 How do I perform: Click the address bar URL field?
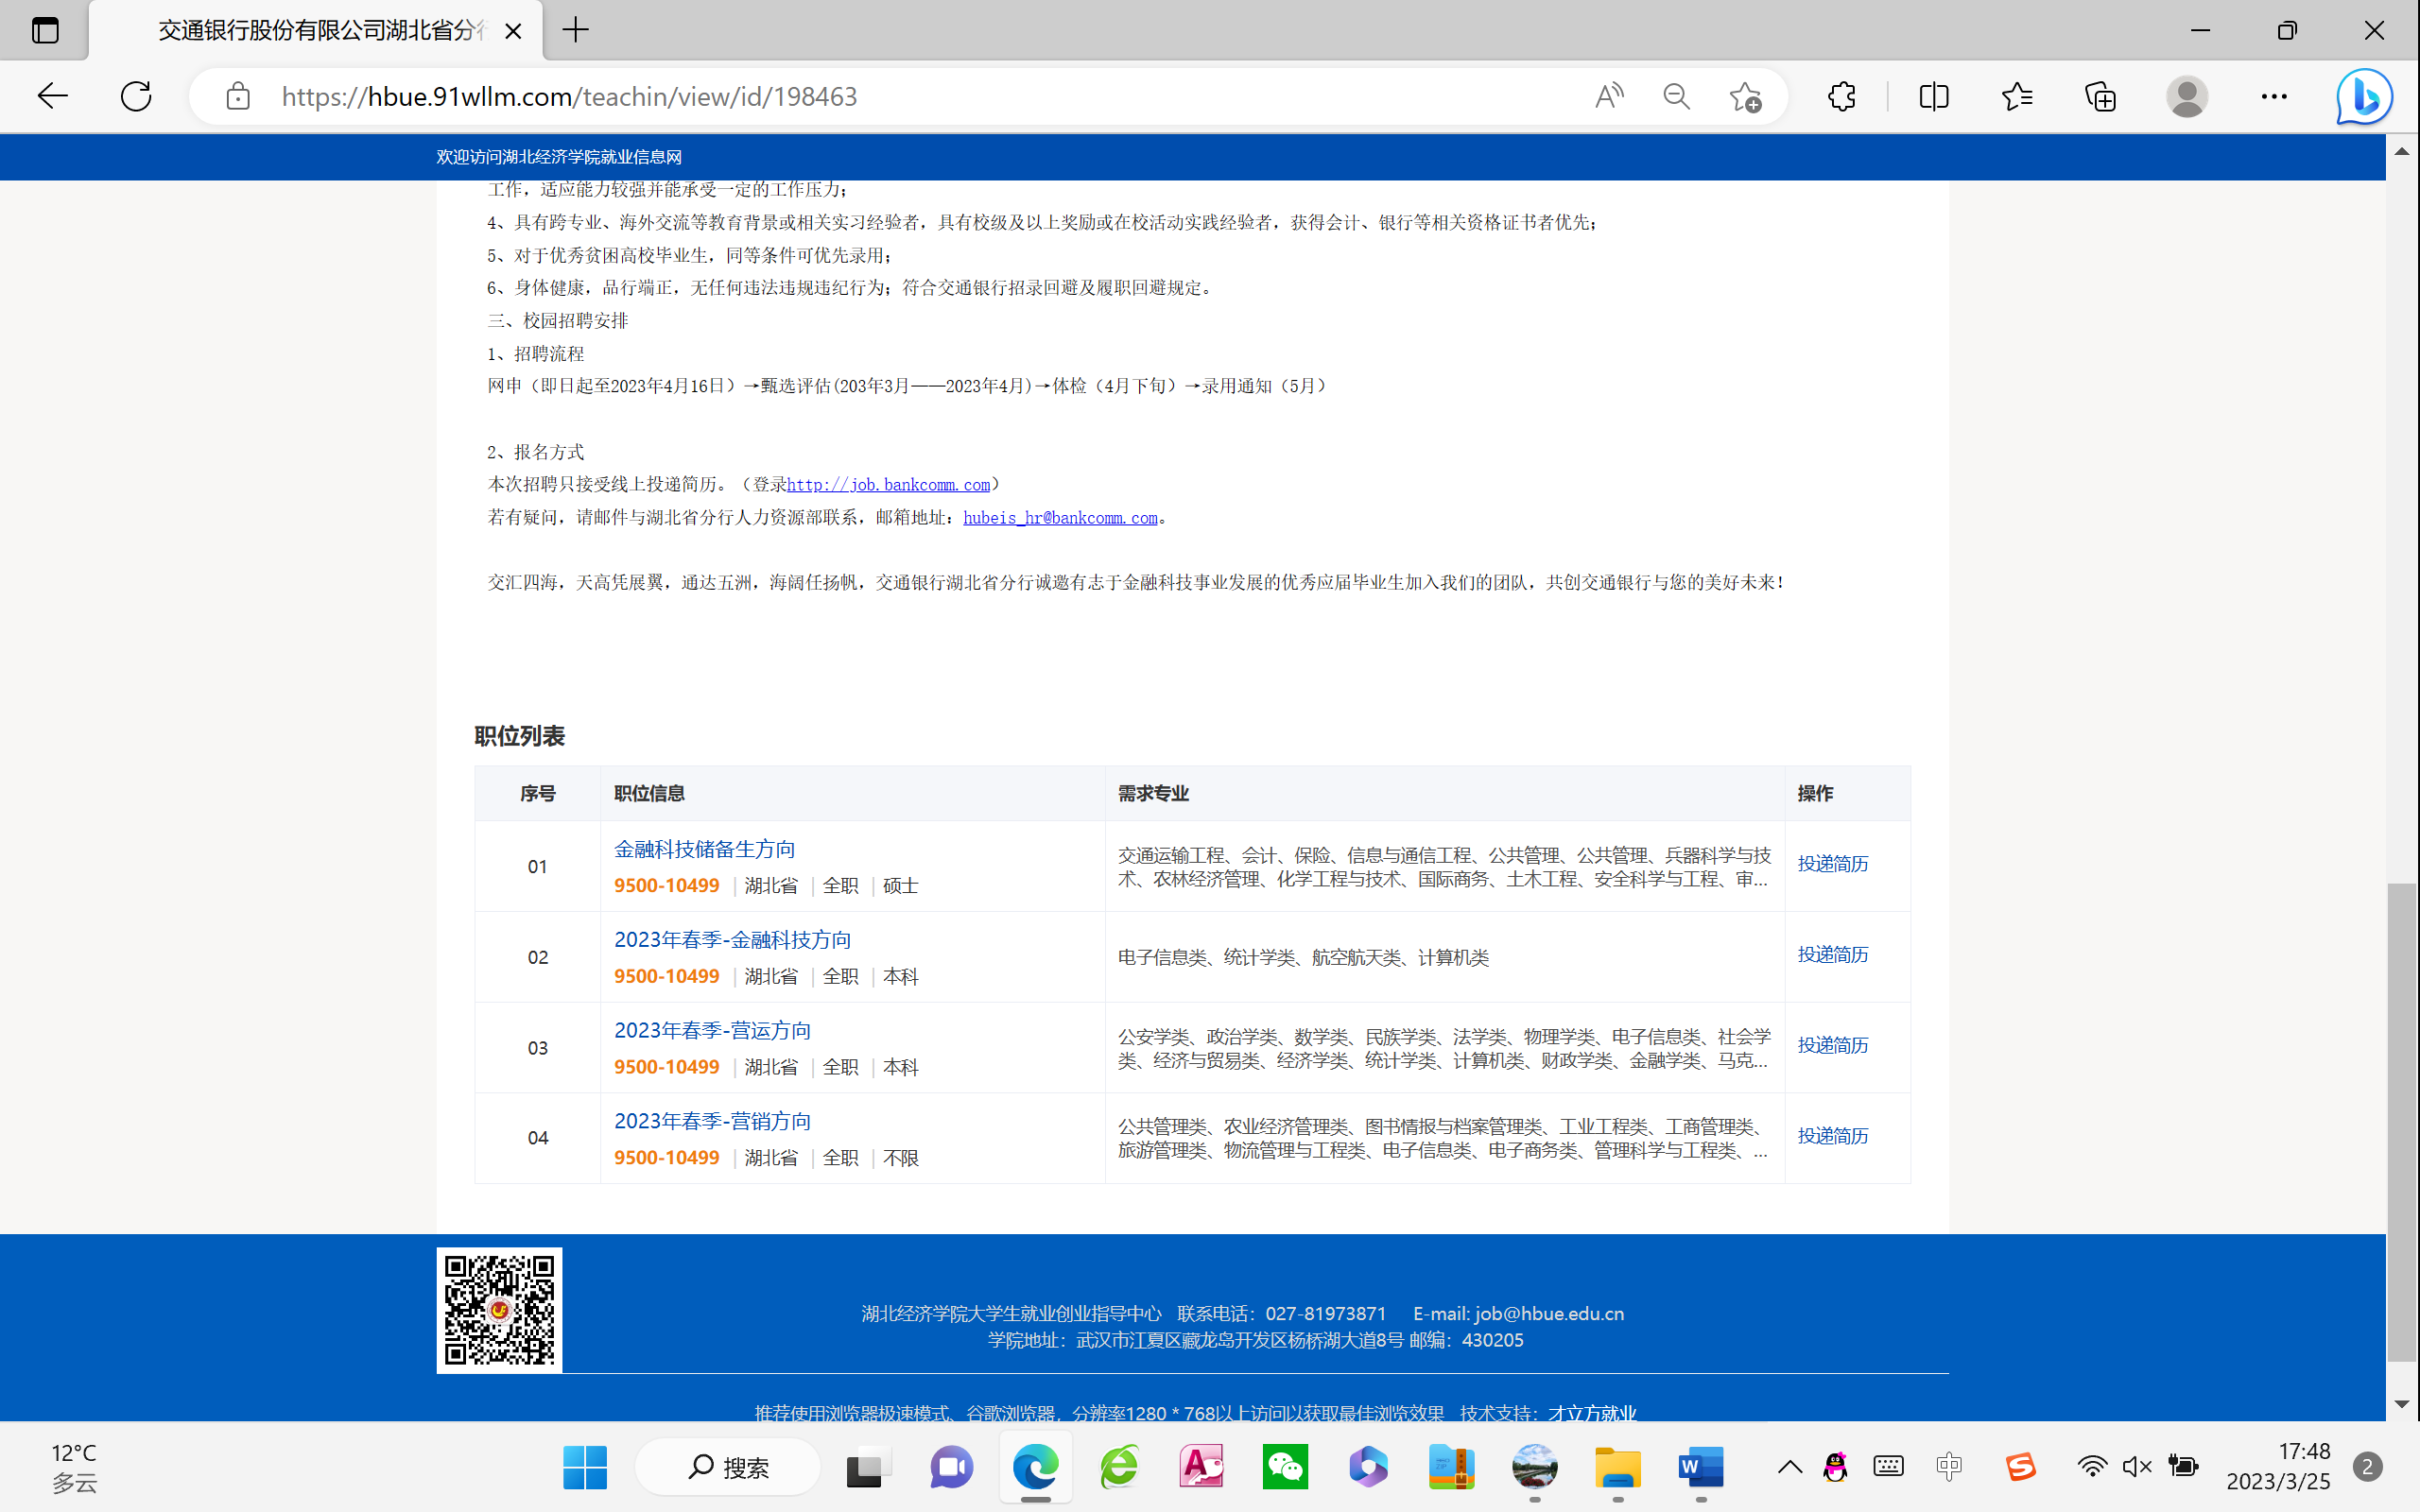[x=900, y=97]
